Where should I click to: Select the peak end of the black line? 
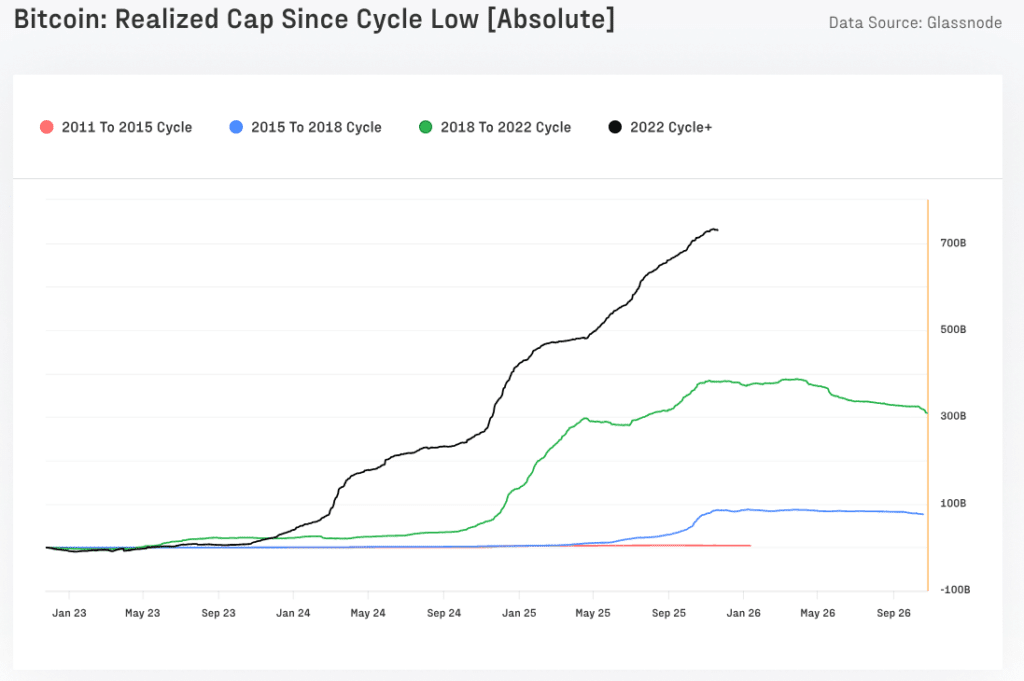716,230
